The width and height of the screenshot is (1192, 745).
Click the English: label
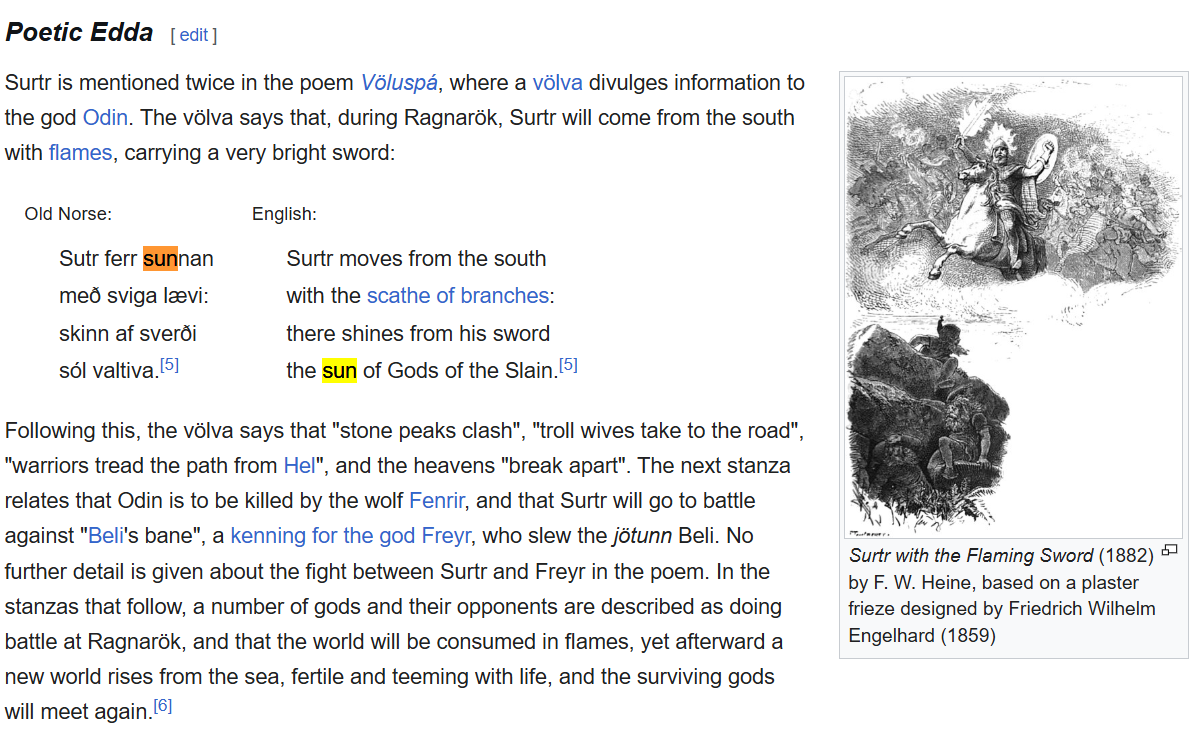pos(284,214)
